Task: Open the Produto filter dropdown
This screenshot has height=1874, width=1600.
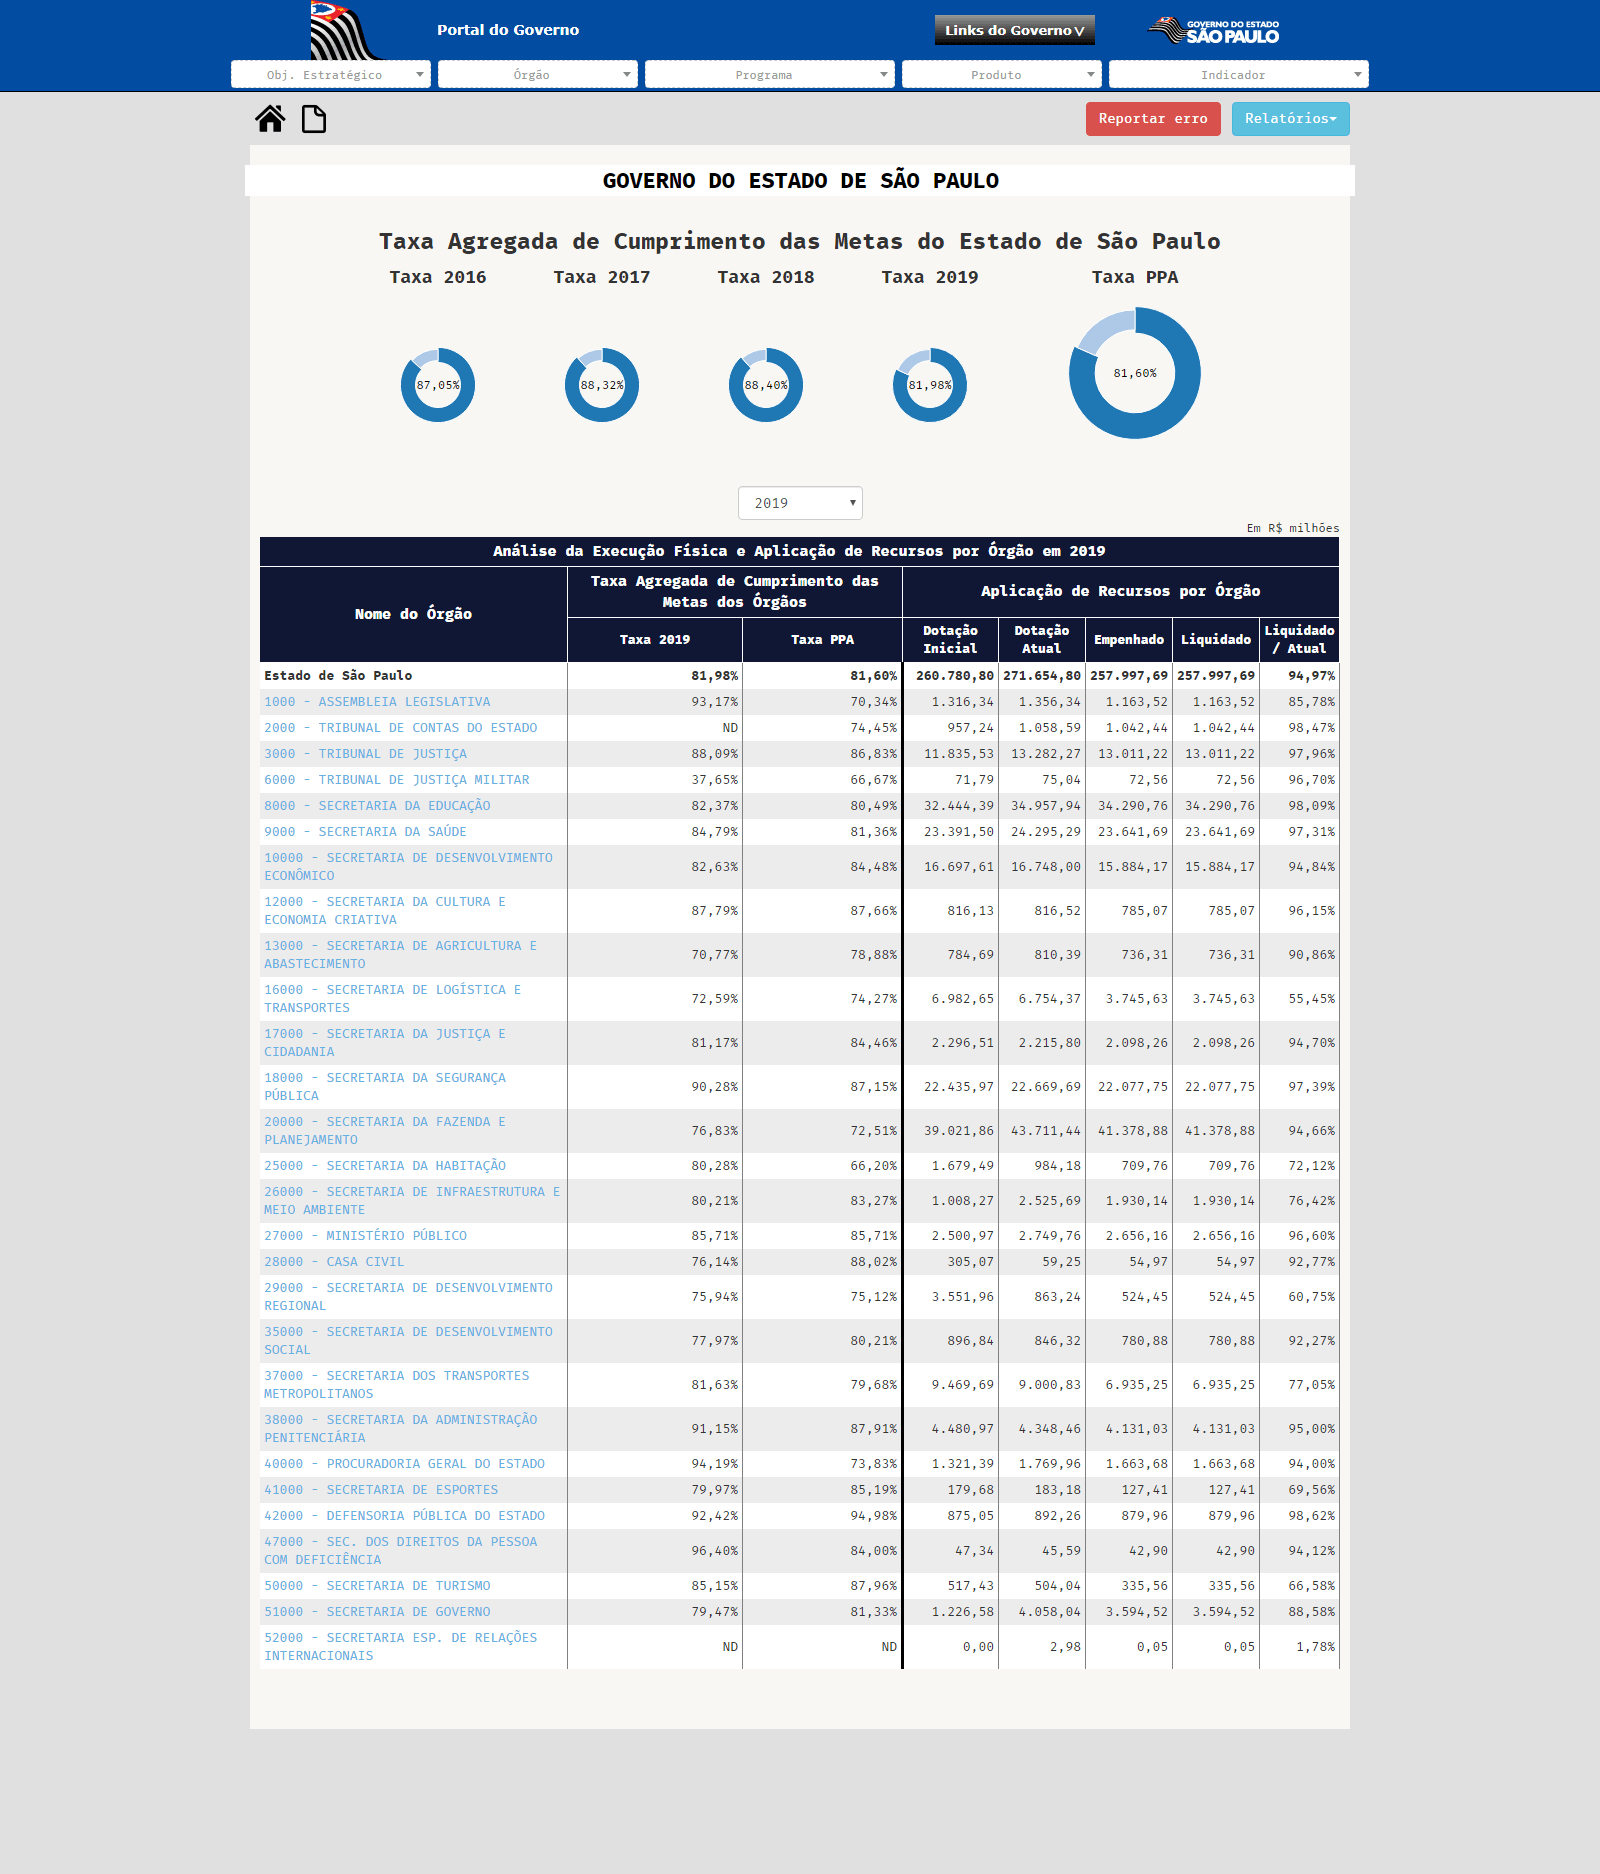Action: click(1001, 75)
